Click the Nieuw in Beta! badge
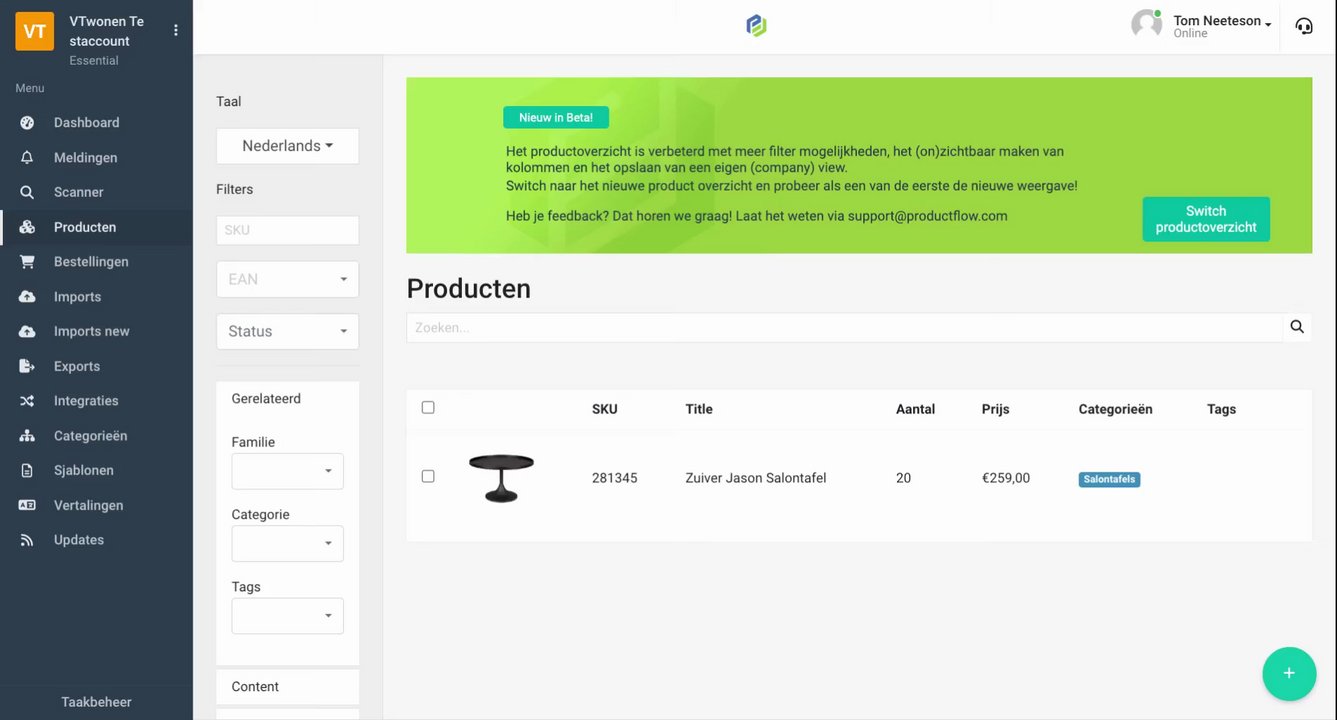 click(556, 117)
